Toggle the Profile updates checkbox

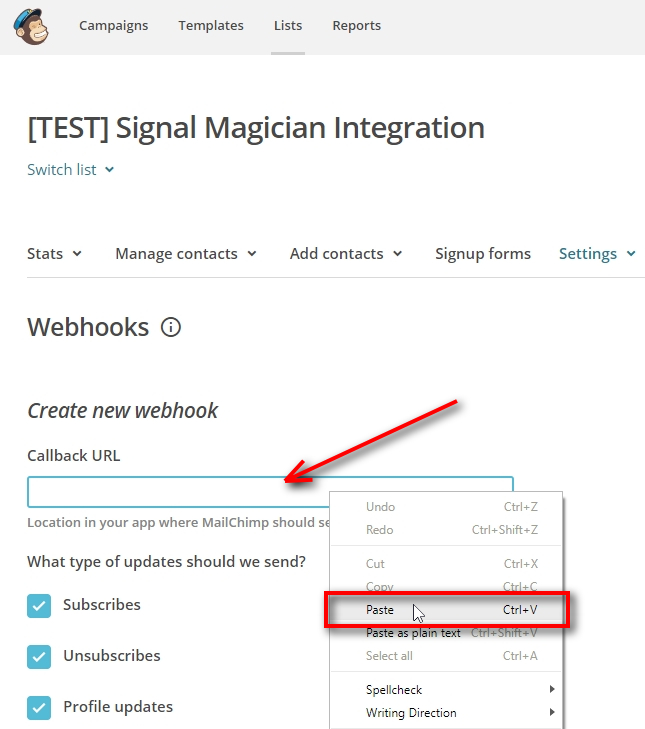39,707
